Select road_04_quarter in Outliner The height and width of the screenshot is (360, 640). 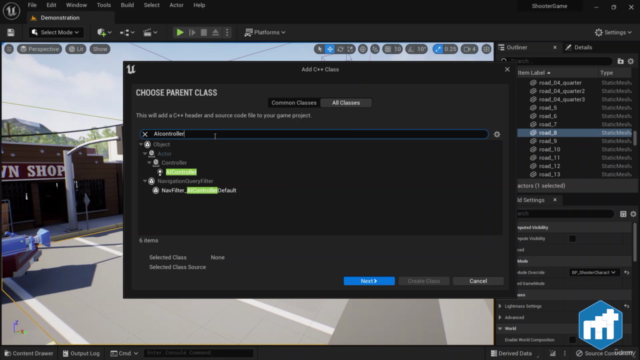pyautogui.click(x=560, y=82)
